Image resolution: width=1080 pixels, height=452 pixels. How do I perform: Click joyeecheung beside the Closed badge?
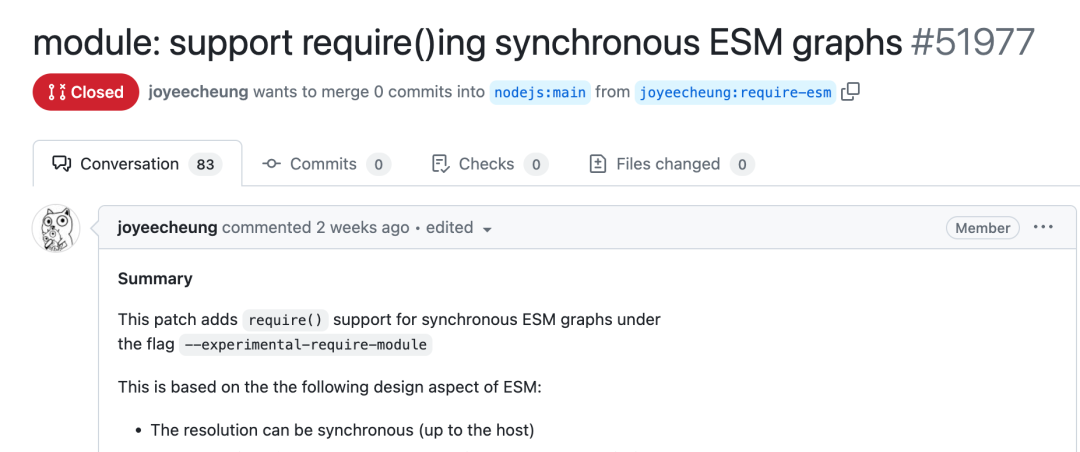(x=198, y=92)
